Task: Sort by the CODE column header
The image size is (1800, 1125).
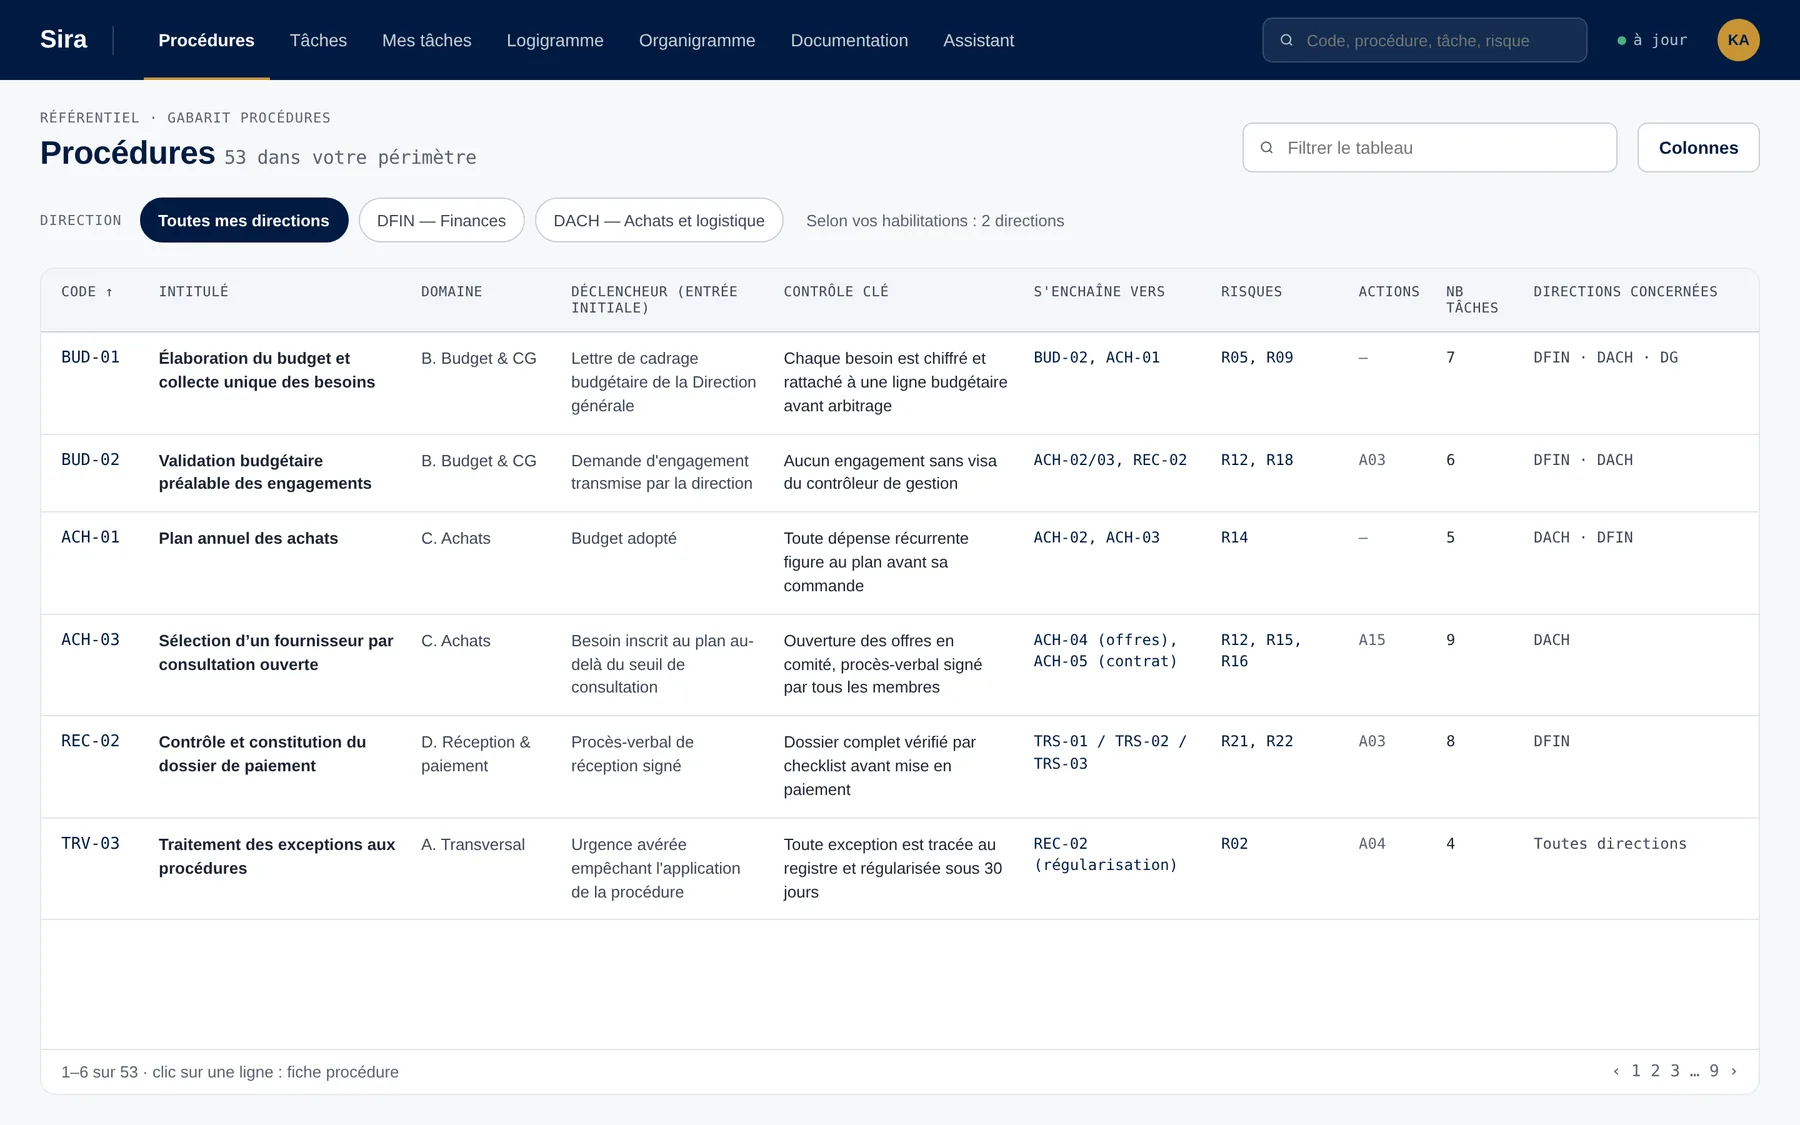Action: tap(87, 292)
